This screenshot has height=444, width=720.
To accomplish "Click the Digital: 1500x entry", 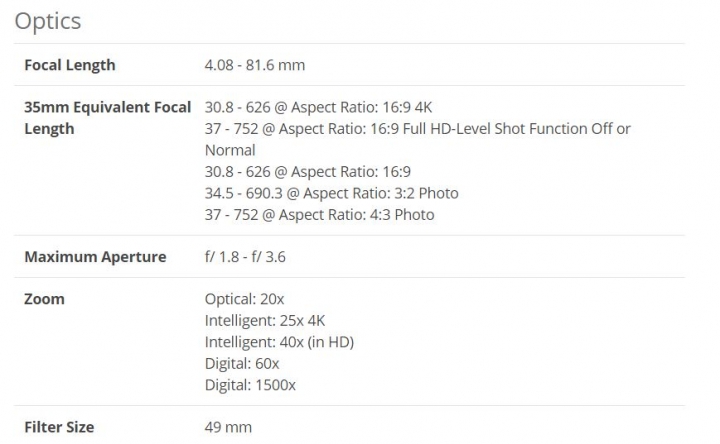I will click(x=250, y=385).
